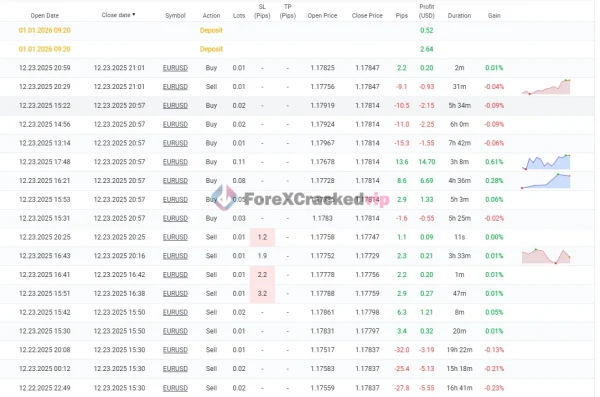This screenshot has width=600, height=397.
Task: Open EURUSD link for trade opened 15:53
Action: (x=175, y=199)
